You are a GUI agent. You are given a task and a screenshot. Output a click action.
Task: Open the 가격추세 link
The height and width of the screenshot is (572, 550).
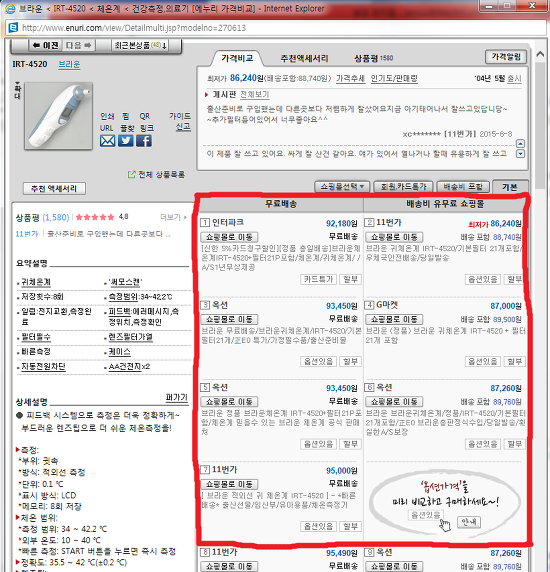tap(350, 78)
